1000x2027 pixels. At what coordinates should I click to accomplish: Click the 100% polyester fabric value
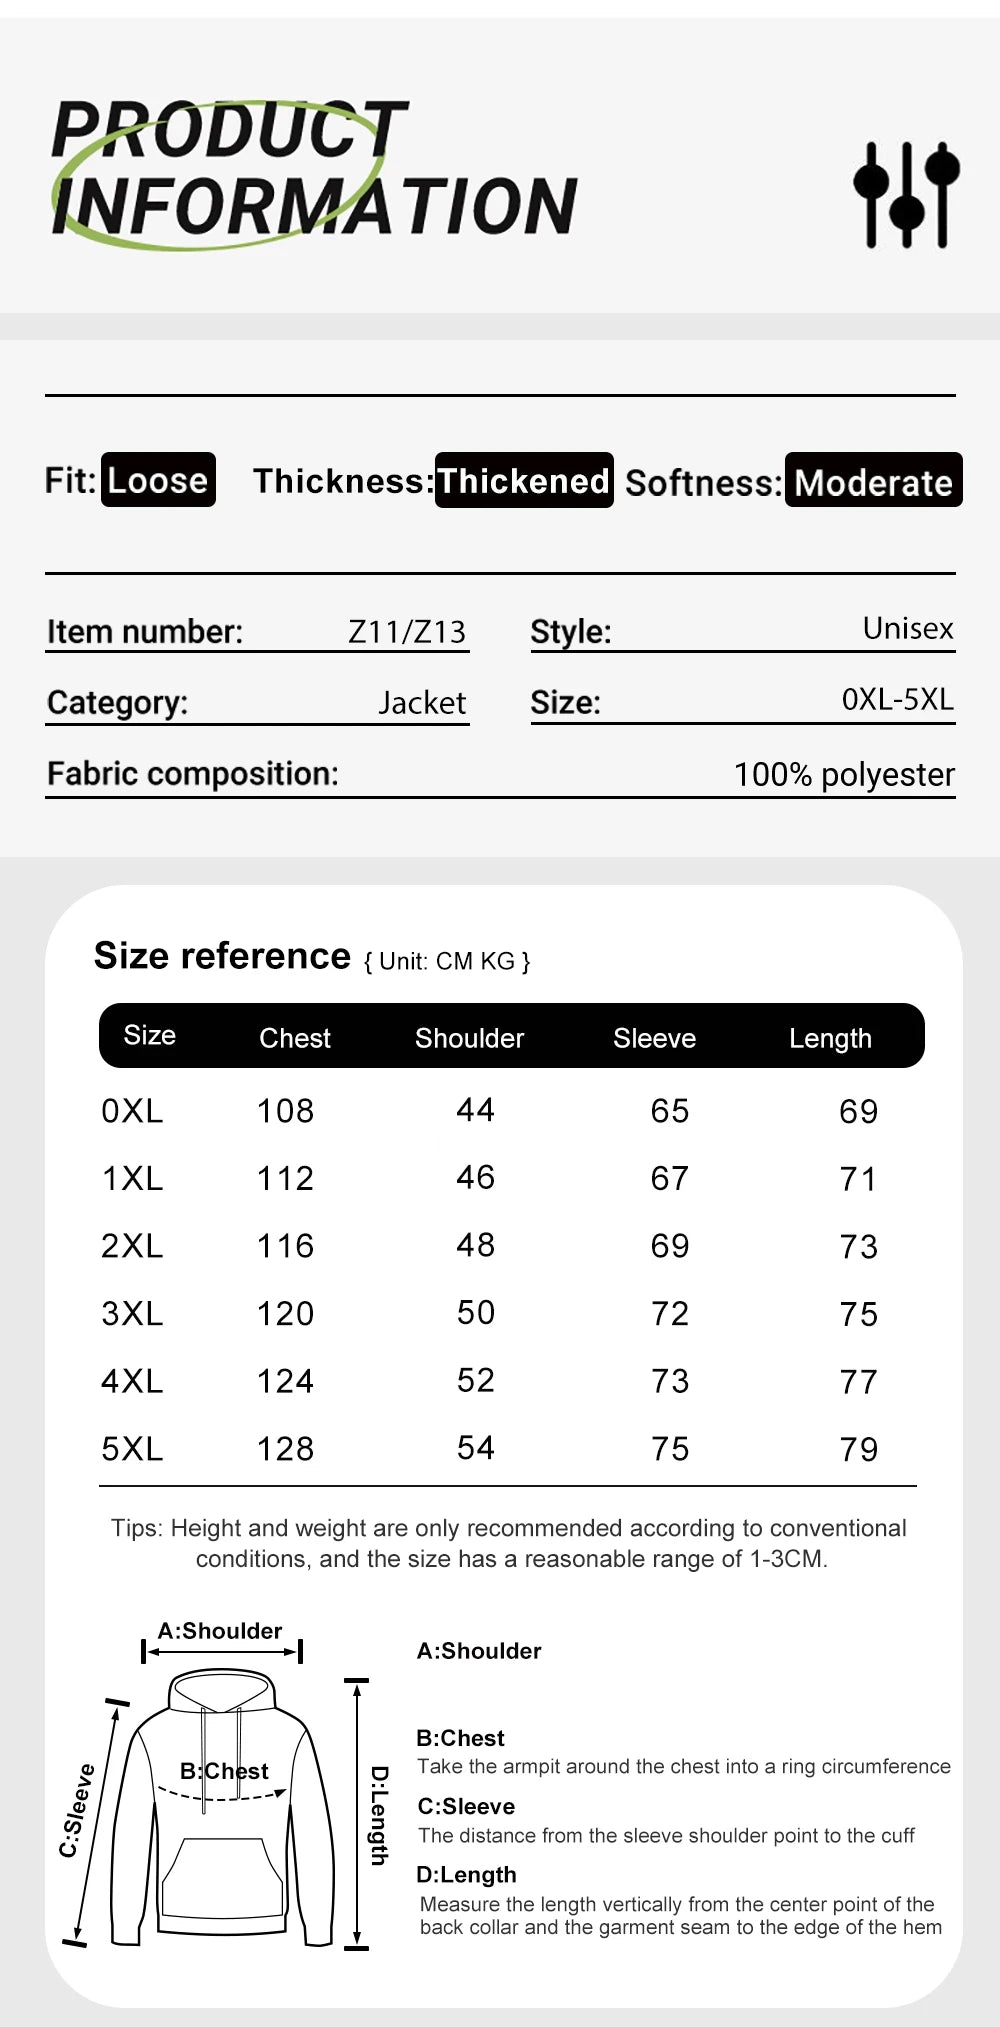[x=844, y=774]
